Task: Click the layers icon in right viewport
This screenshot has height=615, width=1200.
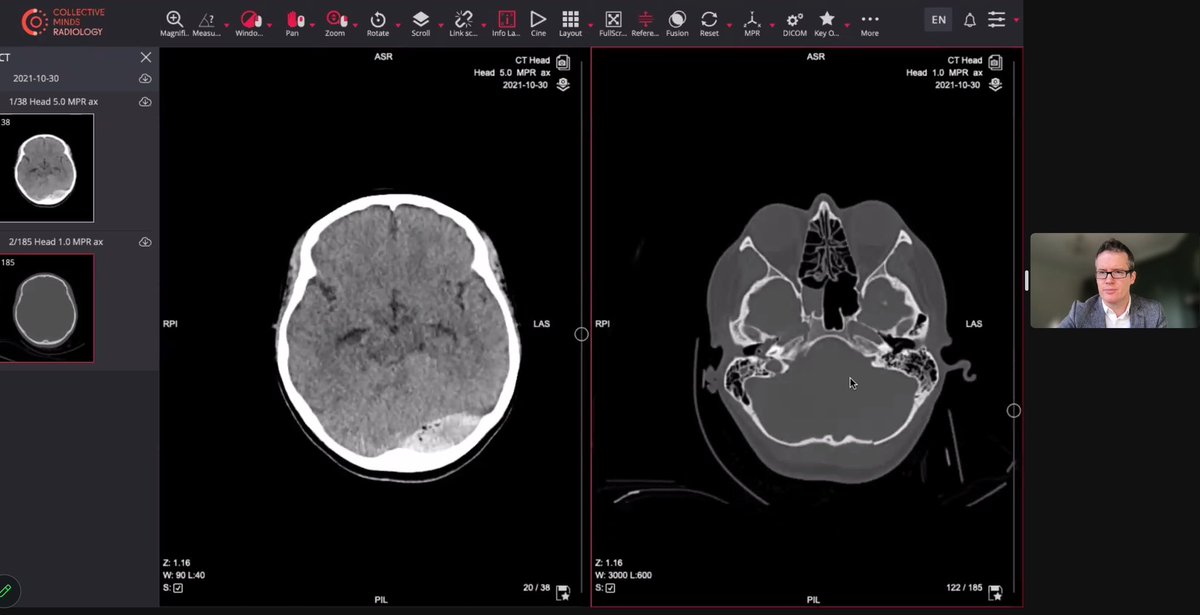Action: click(x=996, y=85)
